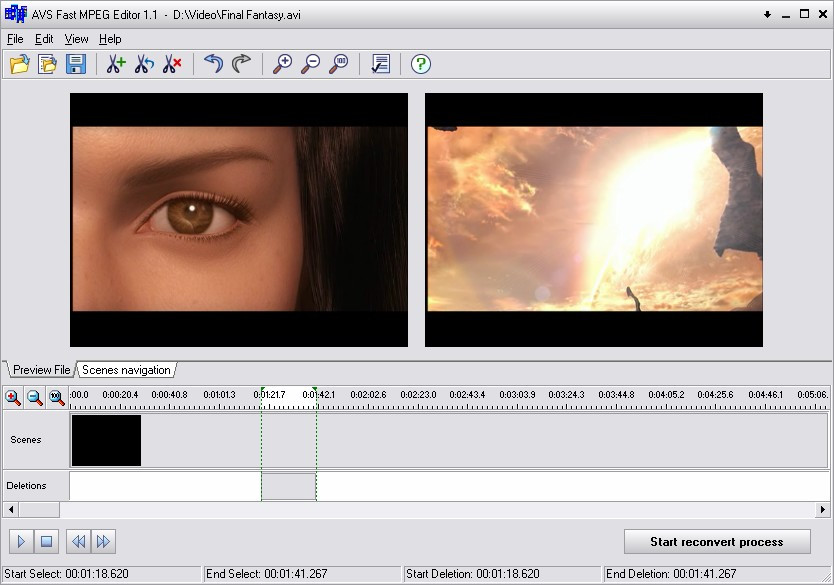Select the black scene thumbnail in Scenes
Viewport: 834px width, 585px height.
[106, 440]
